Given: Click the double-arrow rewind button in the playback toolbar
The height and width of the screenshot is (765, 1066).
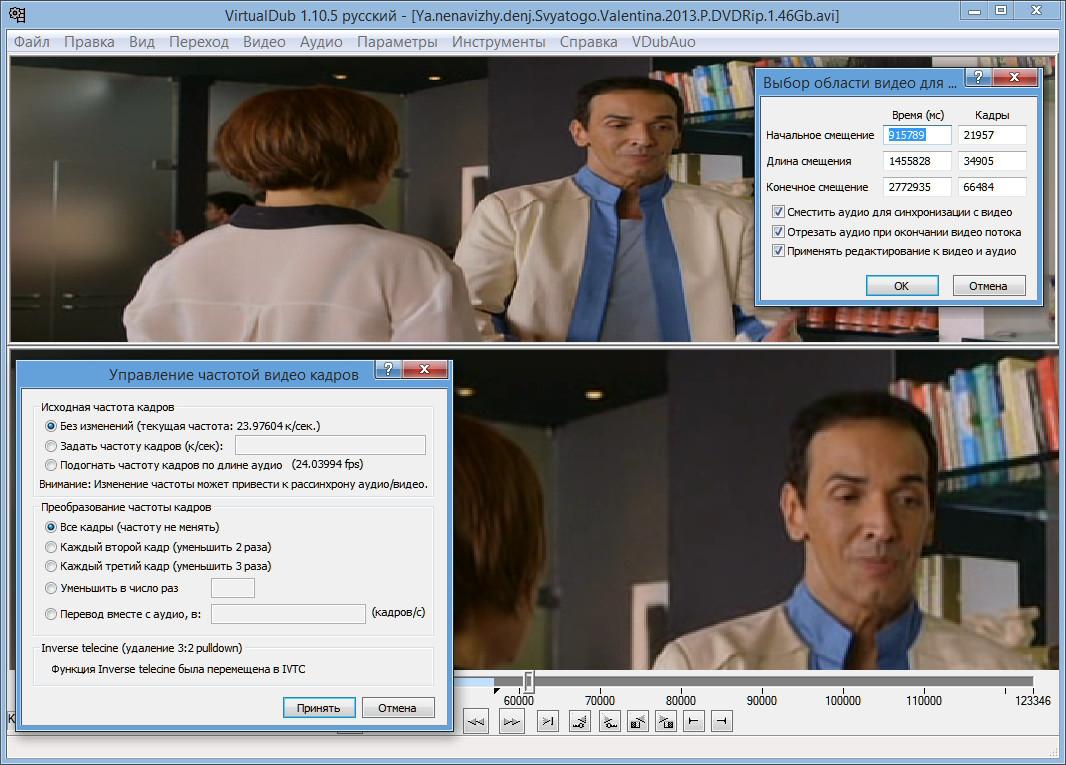Looking at the screenshot, I should coord(477,722).
